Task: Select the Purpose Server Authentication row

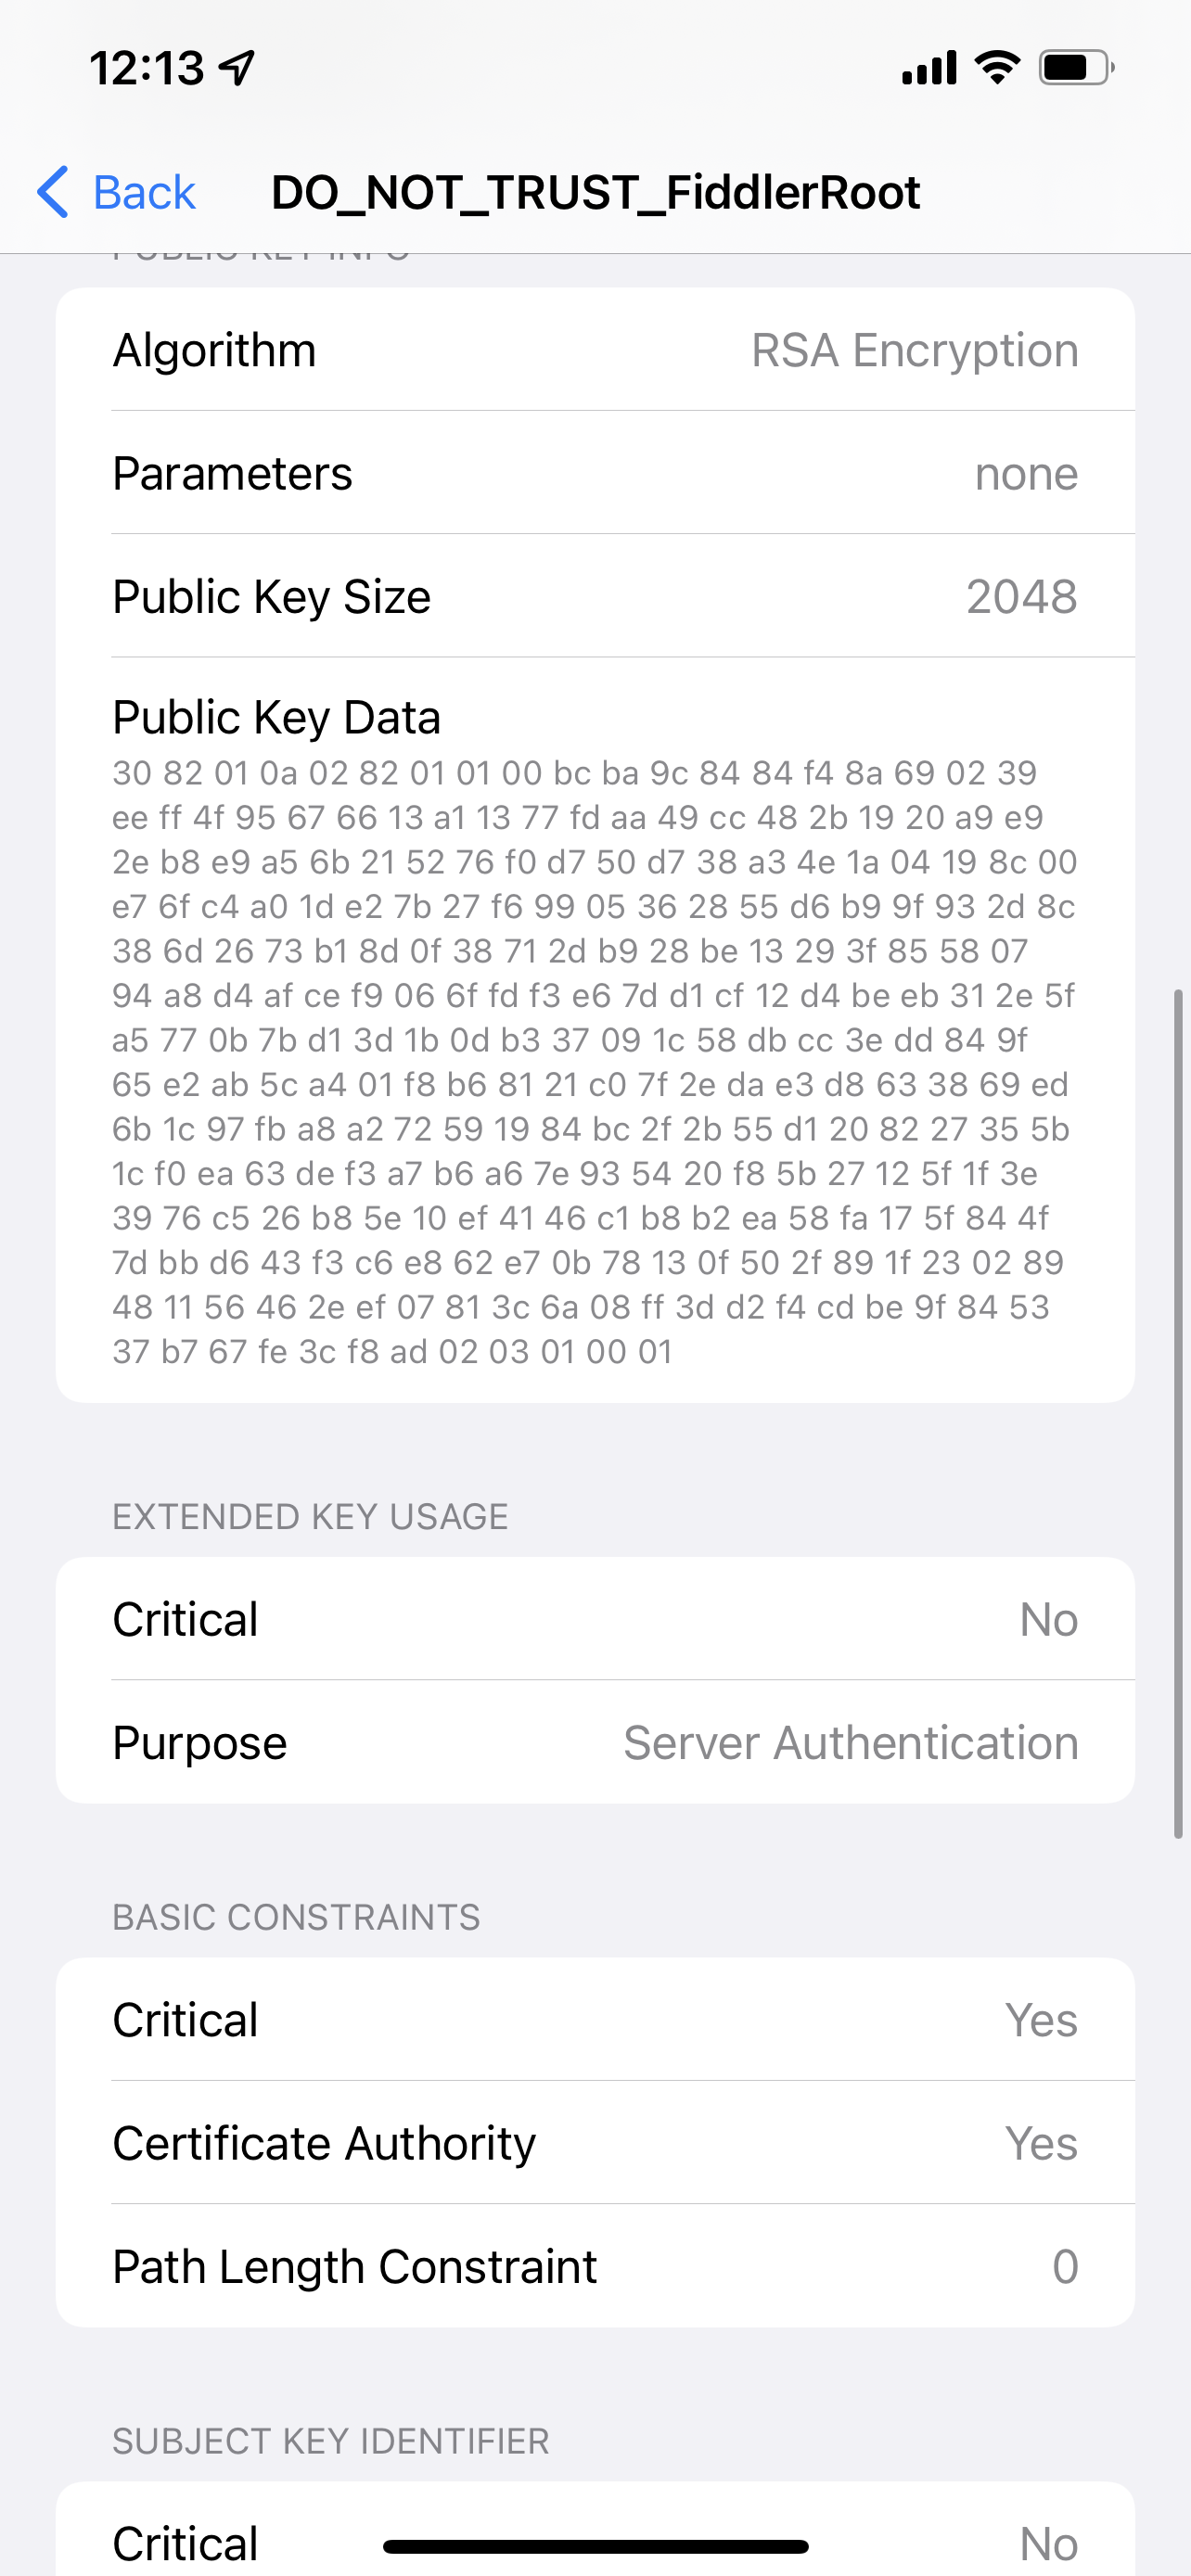Action: click(x=595, y=1742)
